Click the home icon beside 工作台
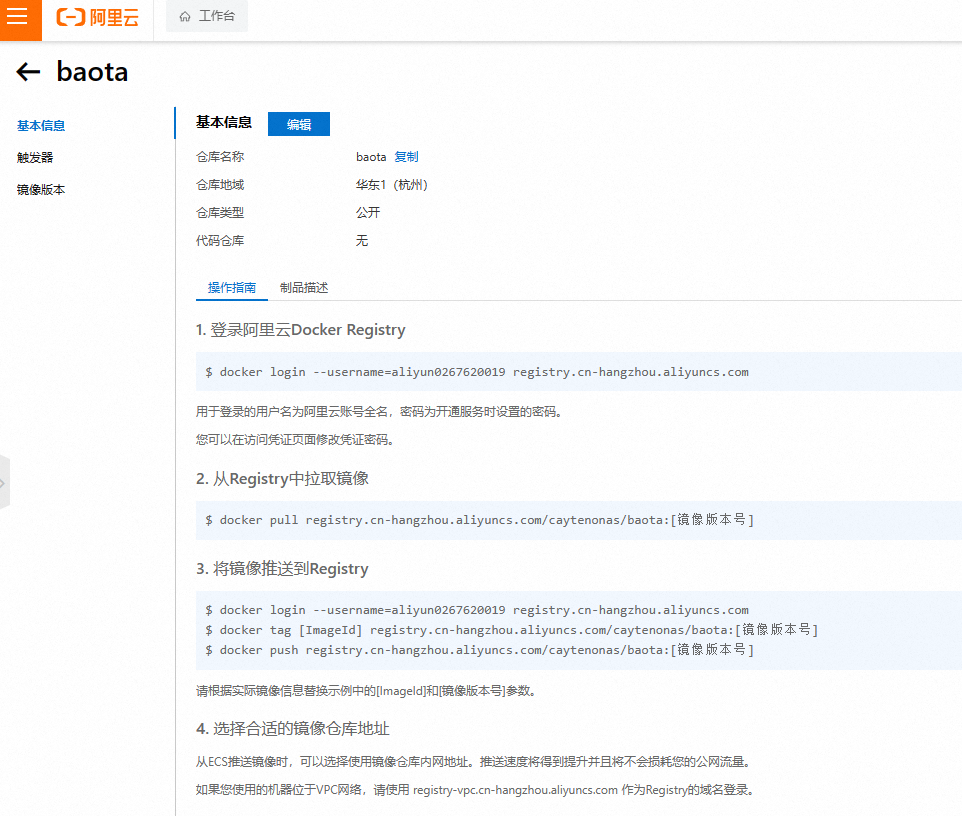 coord(185,17)
